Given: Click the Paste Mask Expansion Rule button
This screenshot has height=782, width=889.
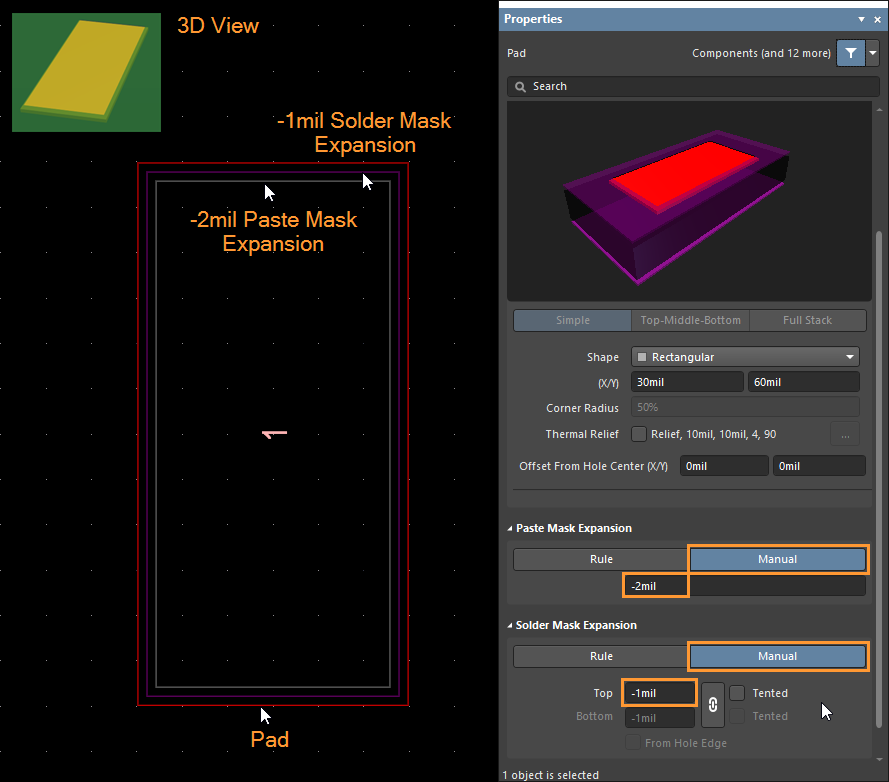Looking at the screenshot, I should click(x=601, y=559).
